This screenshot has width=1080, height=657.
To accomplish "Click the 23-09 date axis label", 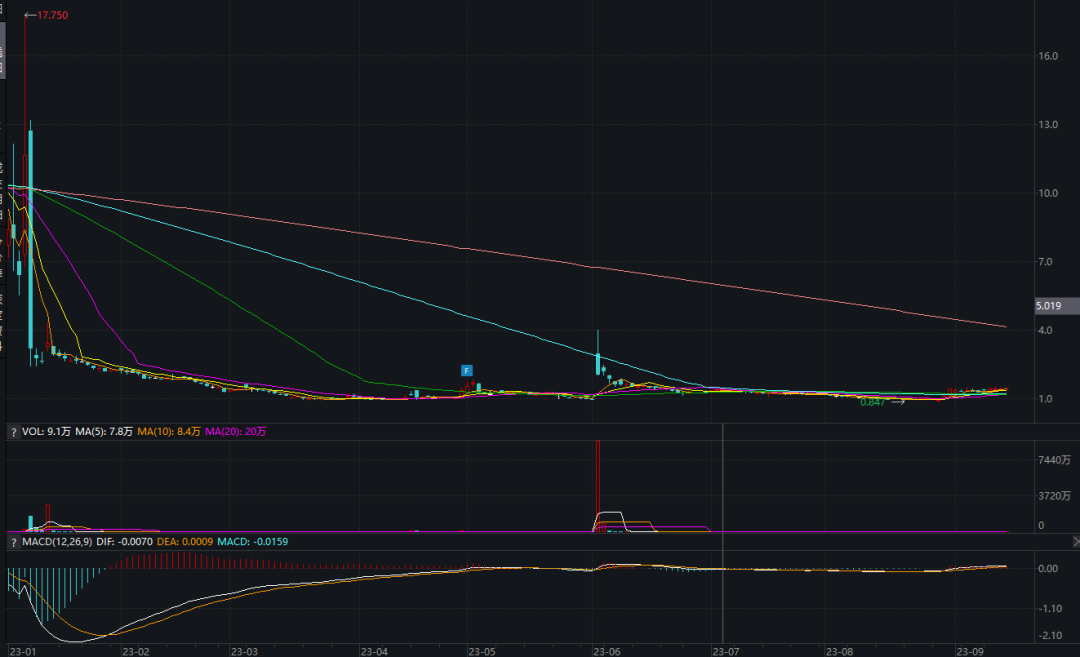I will click(x=970, y=651).
